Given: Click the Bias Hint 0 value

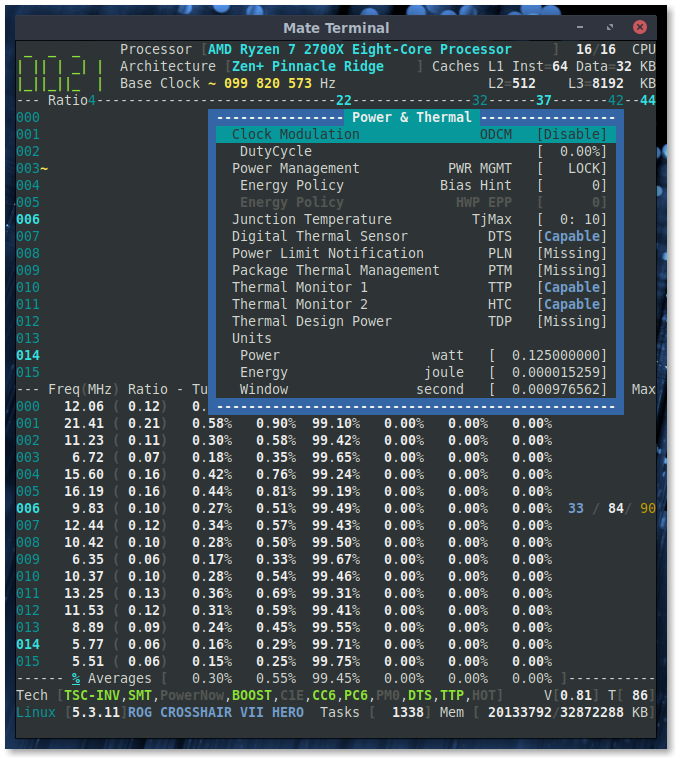Looking at the screenshot, I should (572, 185).
